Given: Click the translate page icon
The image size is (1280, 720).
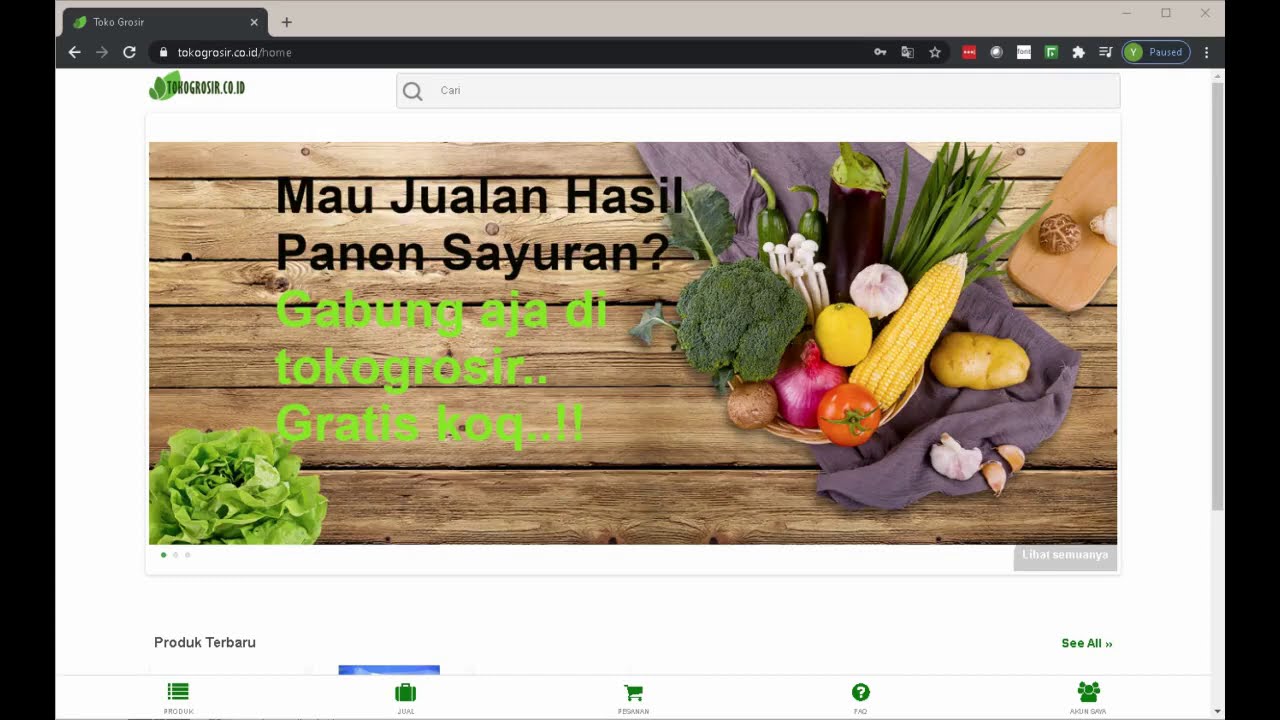Looking at the screenshot, I should (907, 52).
